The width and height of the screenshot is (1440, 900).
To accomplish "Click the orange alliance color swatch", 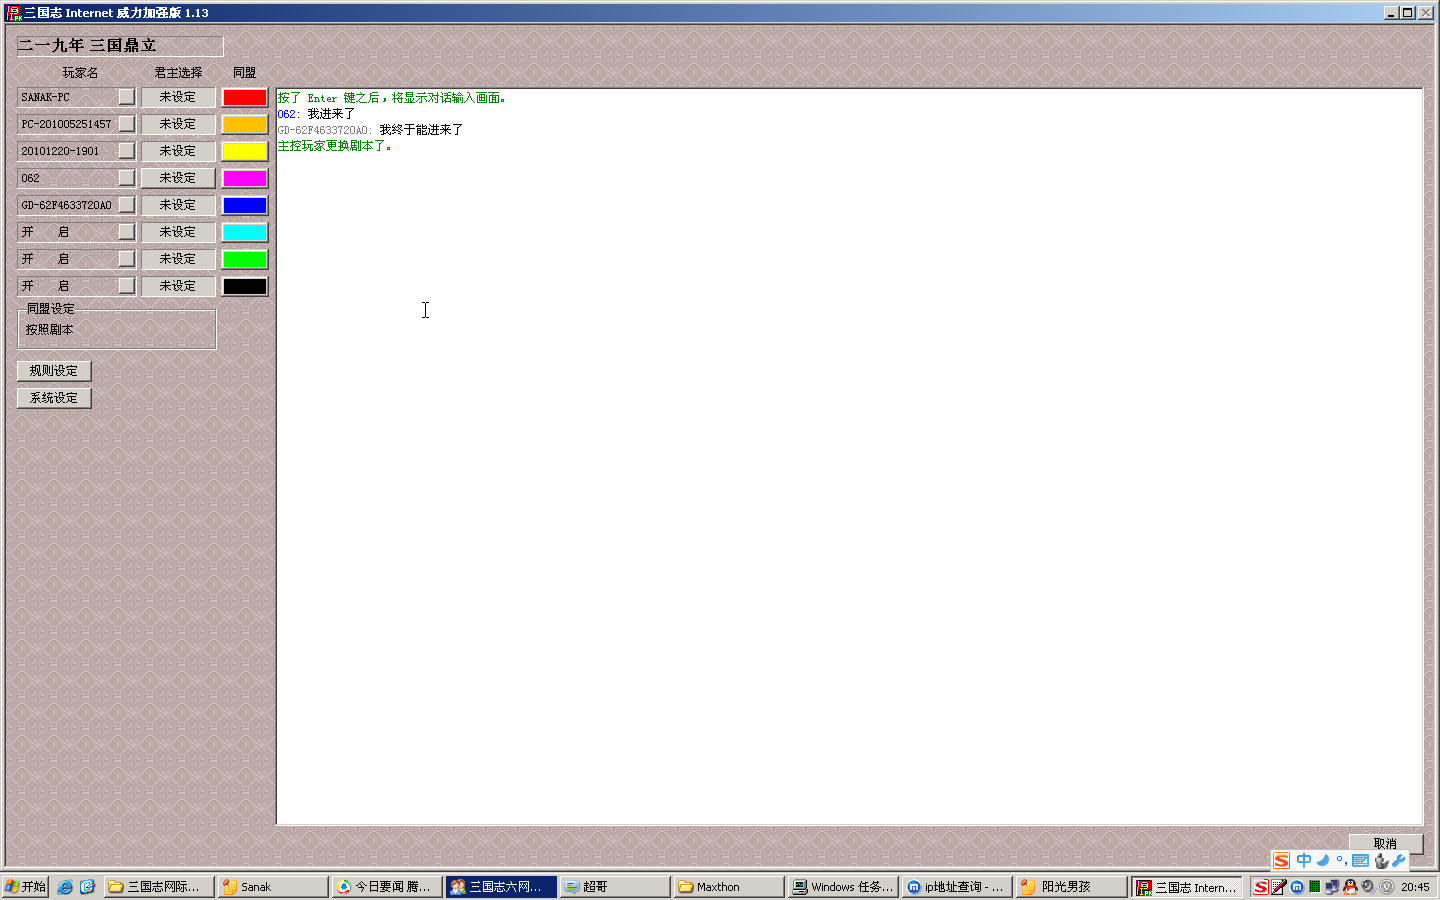I will 244,124.
